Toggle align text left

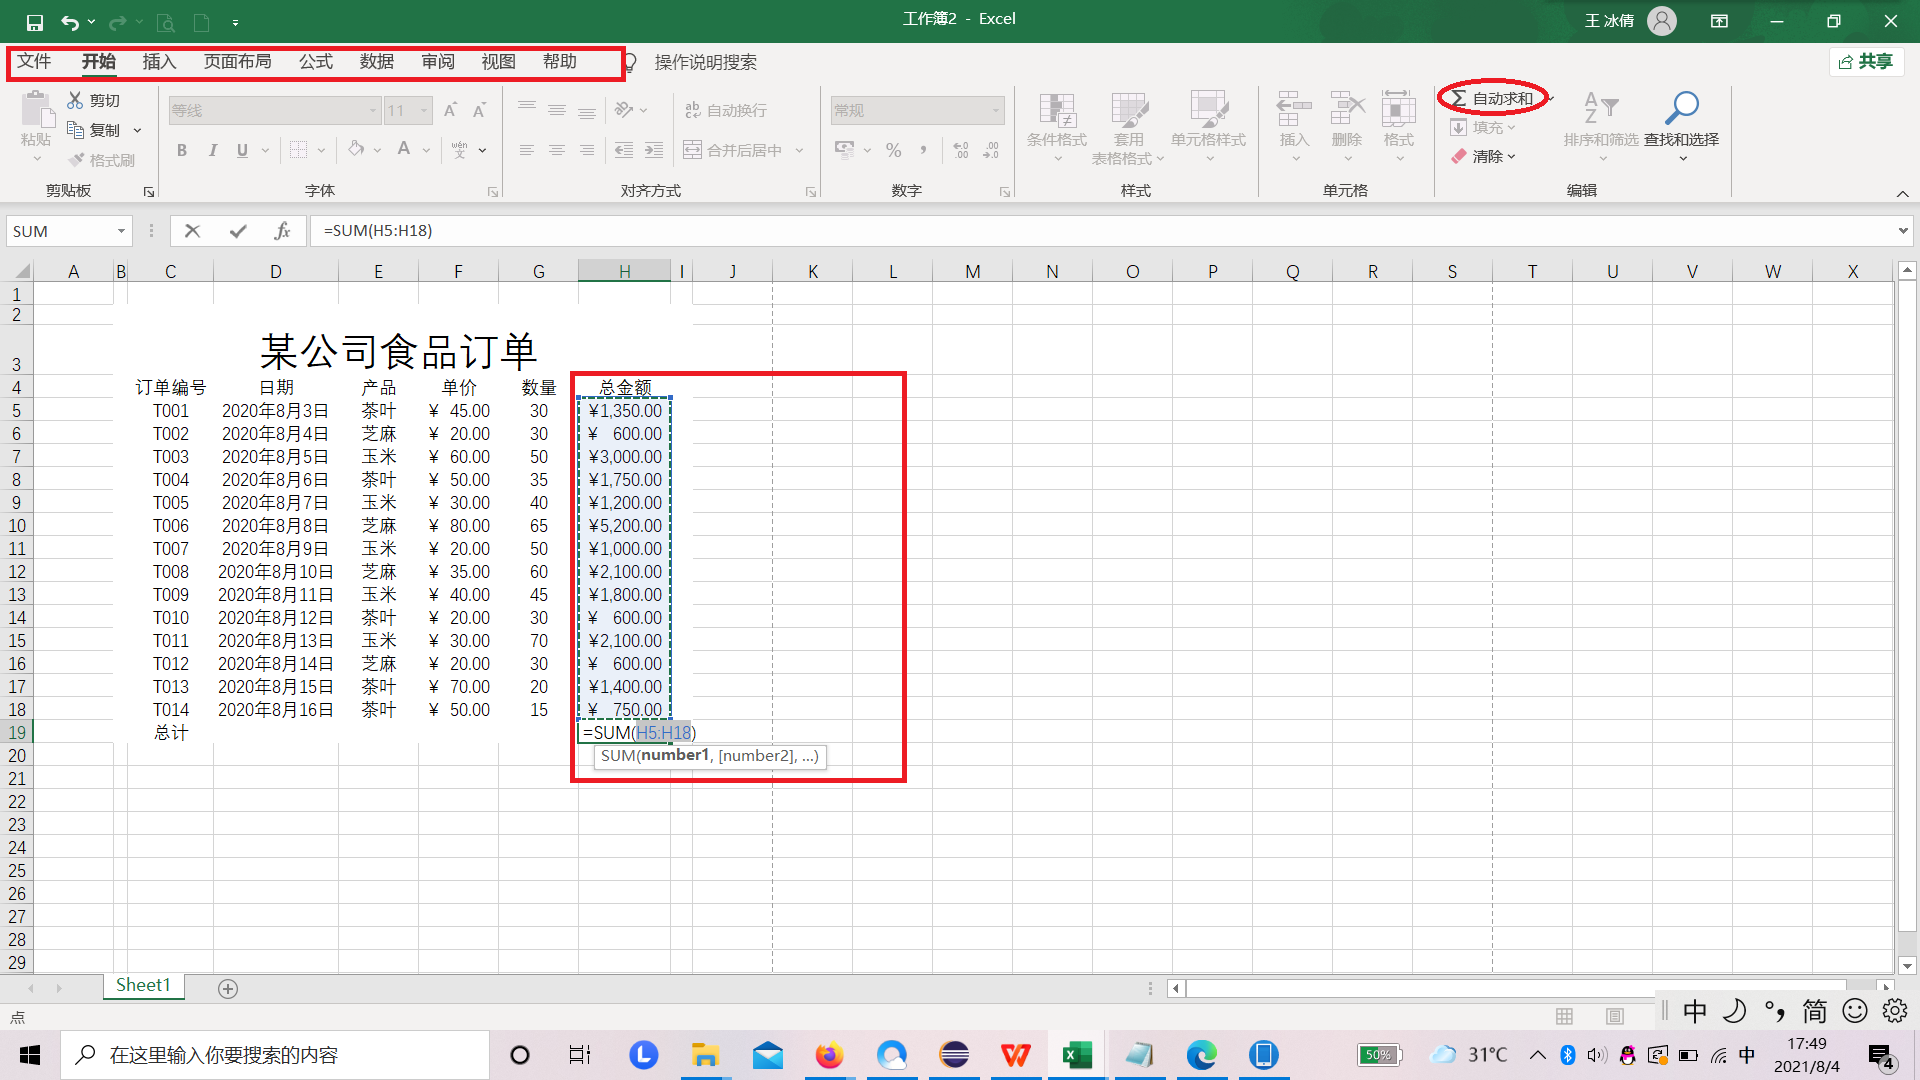point(527,150)
